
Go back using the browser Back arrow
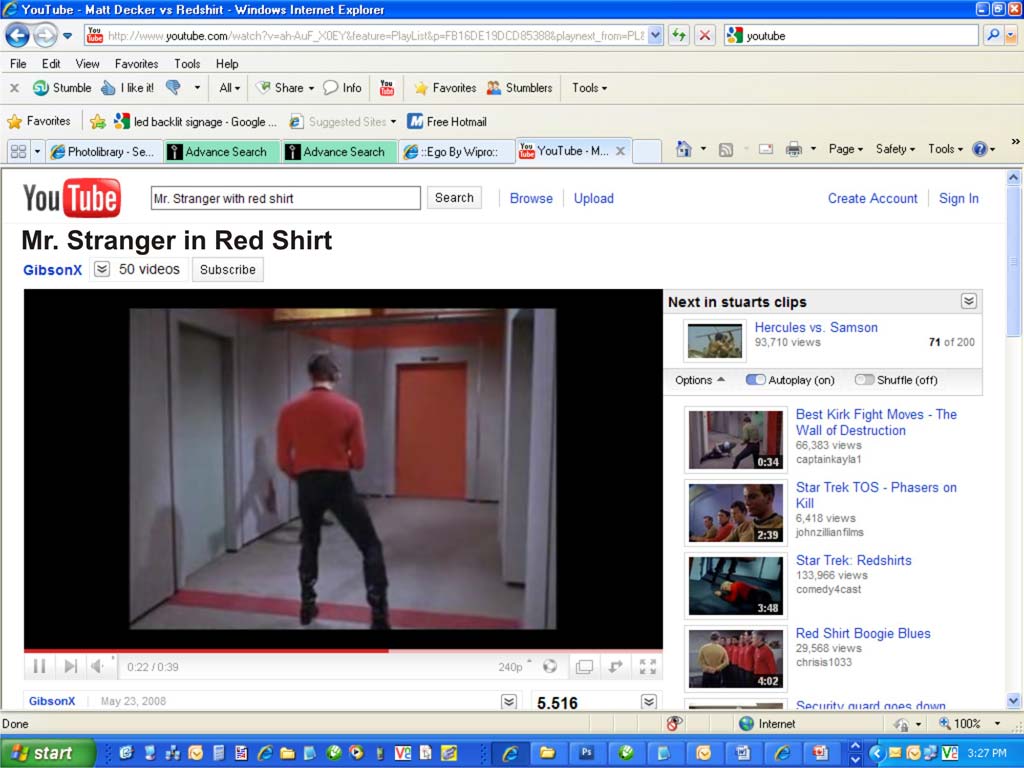point(18,35)
